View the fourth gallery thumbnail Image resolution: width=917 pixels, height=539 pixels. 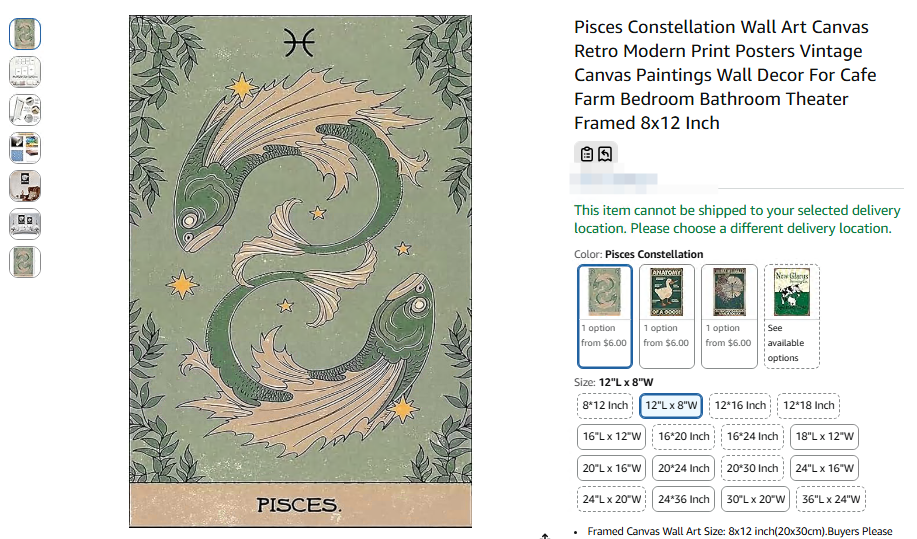point(25,148)
